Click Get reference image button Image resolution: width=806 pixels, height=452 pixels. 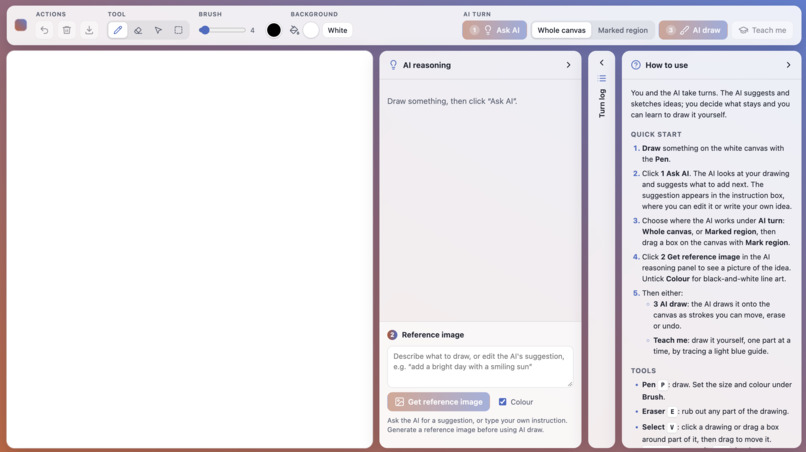[438, 402]
